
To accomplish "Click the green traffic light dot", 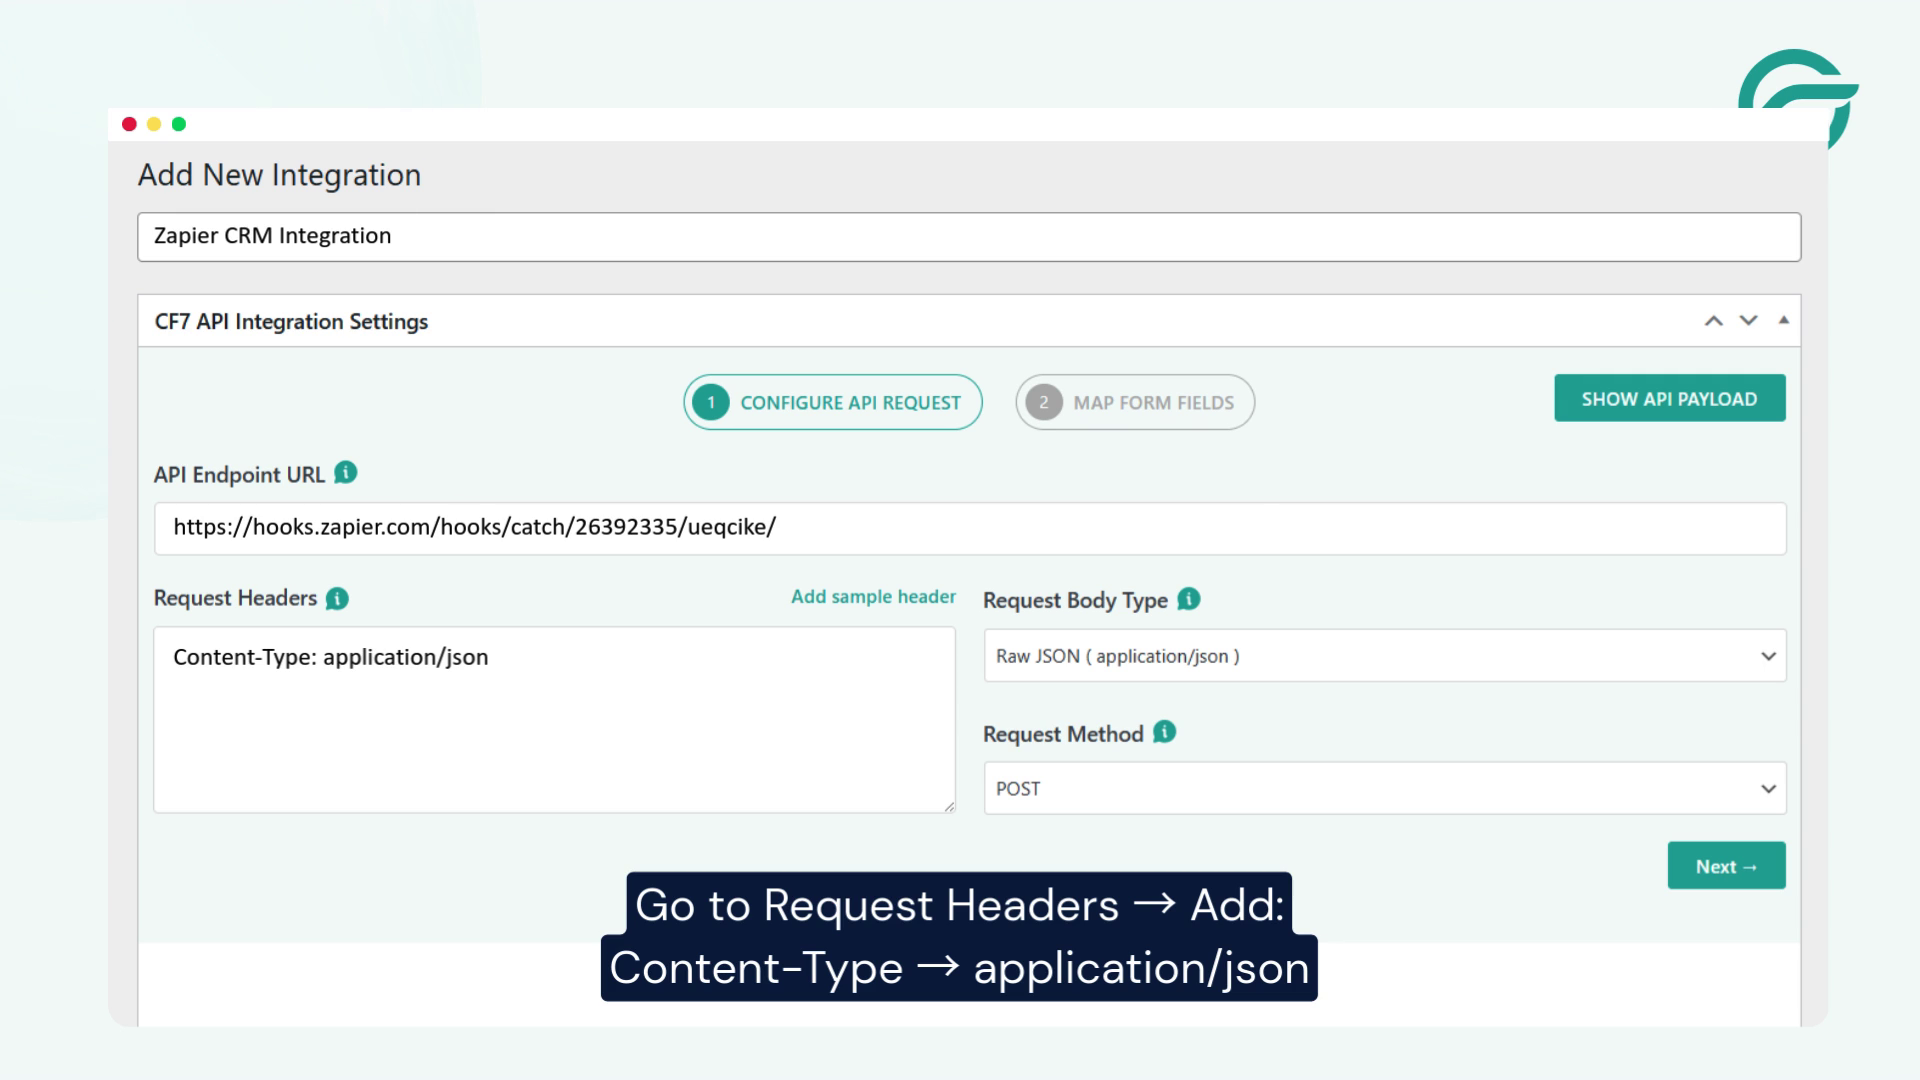I will pyautogui.click(x=177, y=124).
